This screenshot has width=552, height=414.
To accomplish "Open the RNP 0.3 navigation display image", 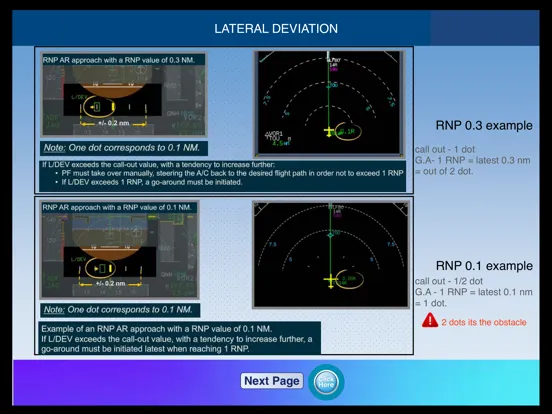I will (x=329, y=104).
